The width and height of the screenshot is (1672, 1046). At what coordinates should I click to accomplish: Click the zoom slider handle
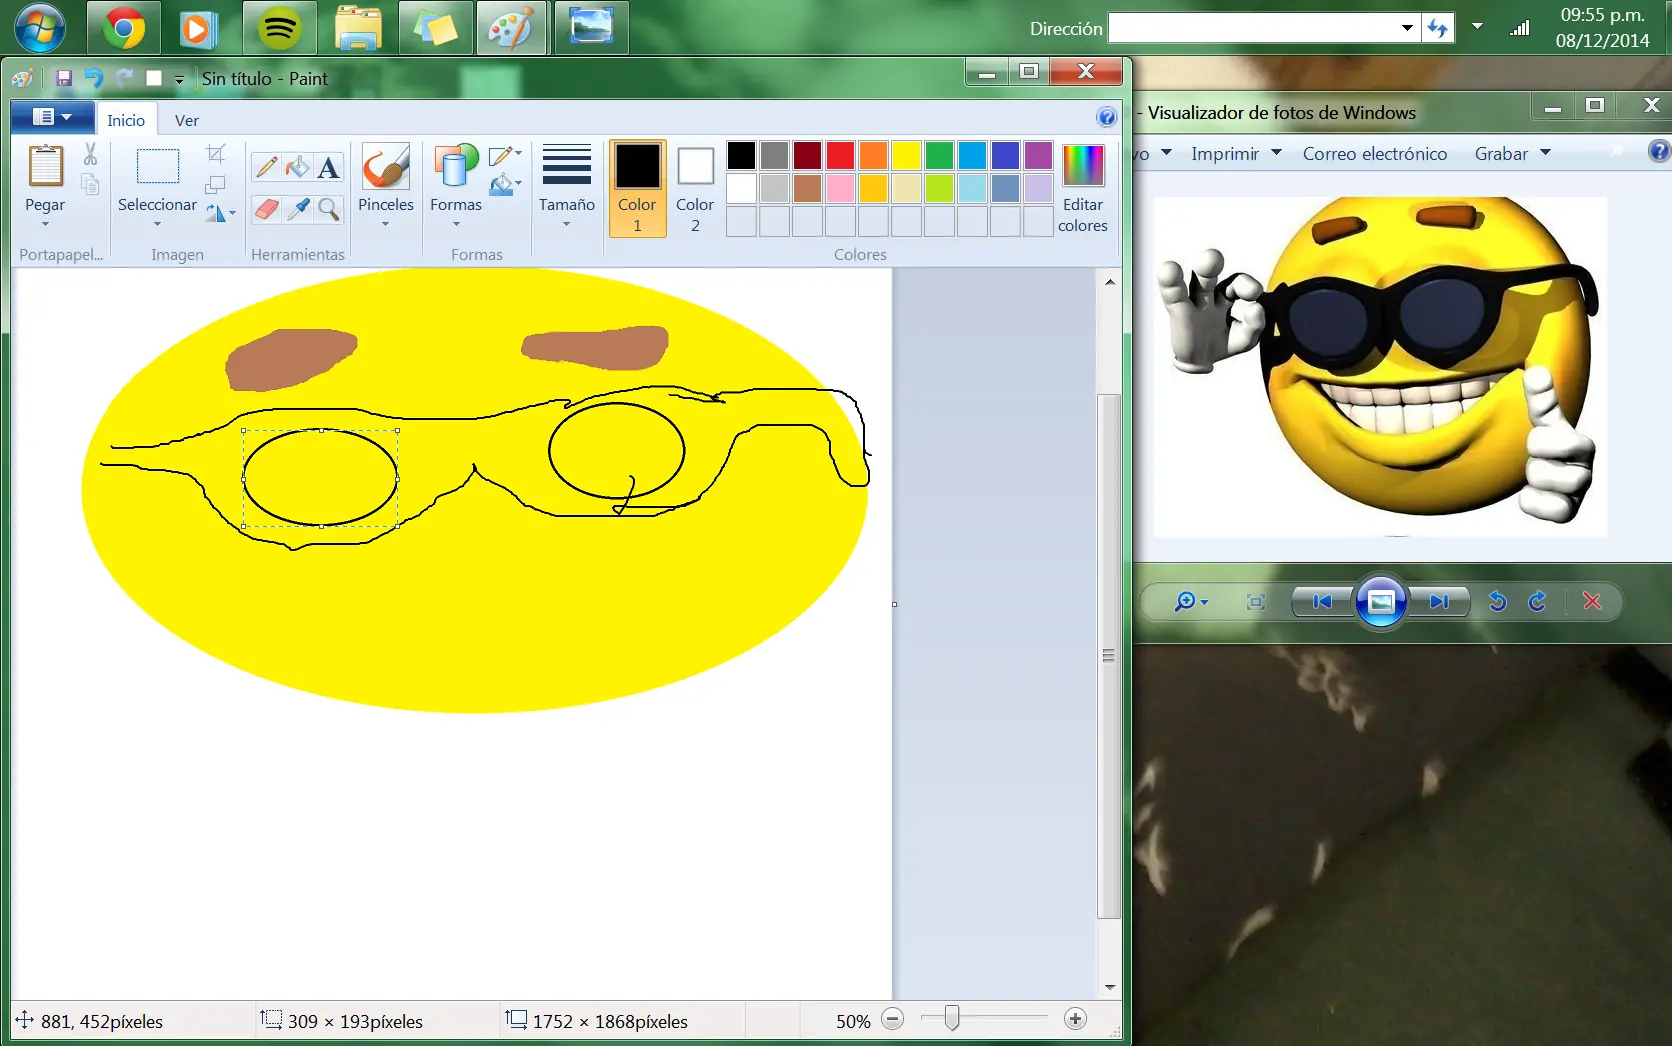tap(952, 1018)
